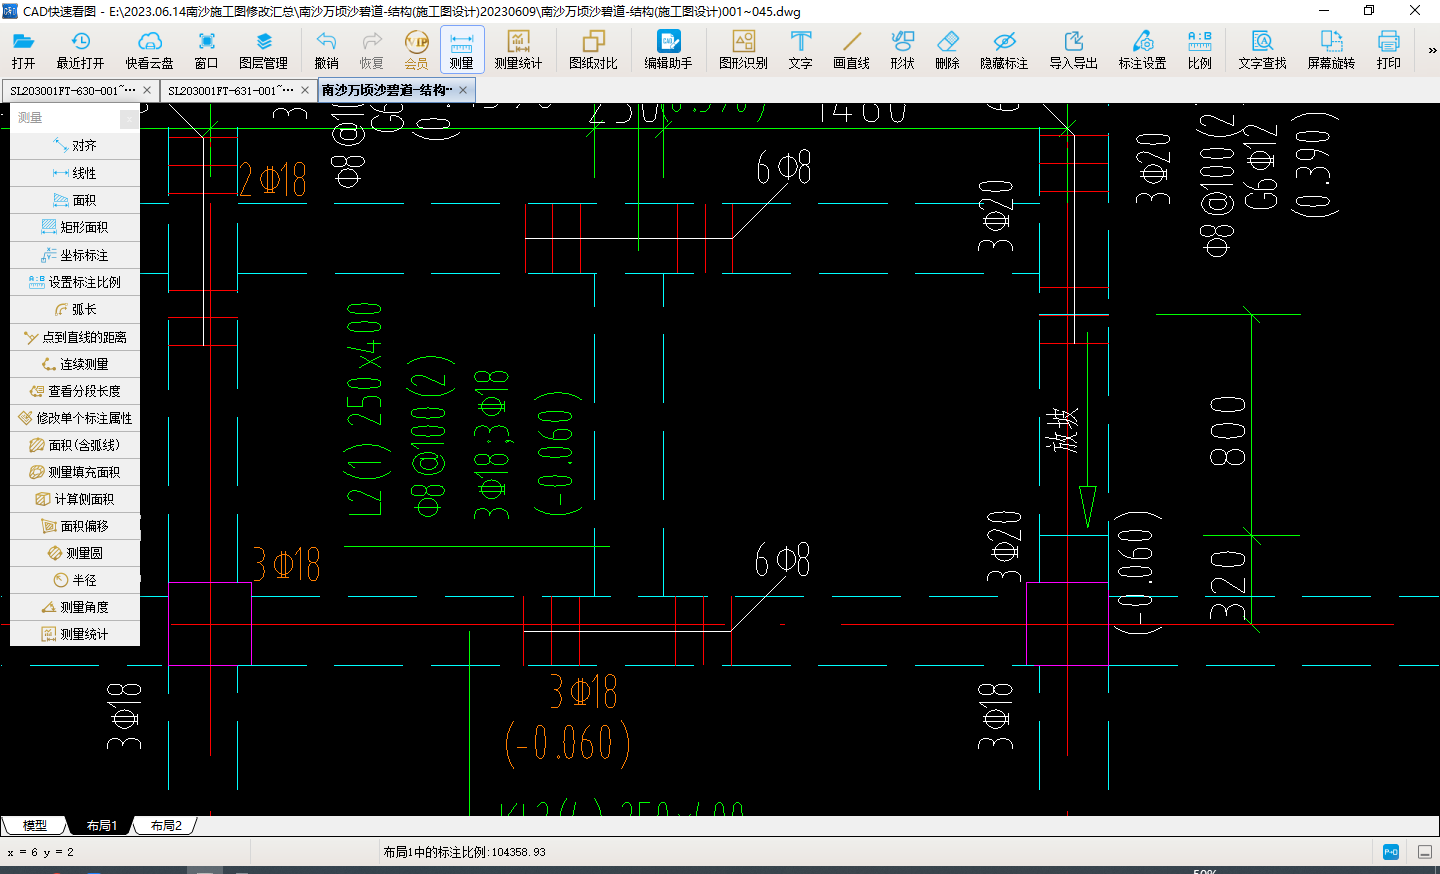Choose 测量统计 in the measure panel
Image resolution: width=1440 pixels, height=874 pixels.
[x=75, y=634]
